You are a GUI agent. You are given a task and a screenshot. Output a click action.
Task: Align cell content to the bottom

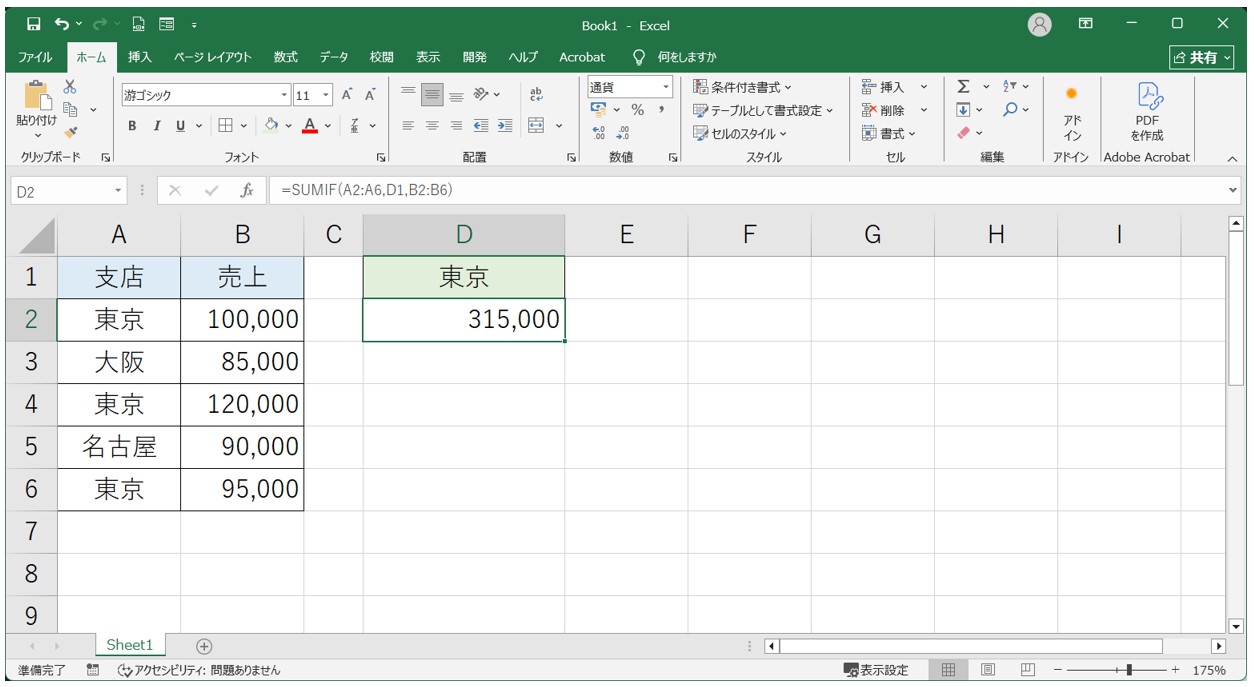456,96
